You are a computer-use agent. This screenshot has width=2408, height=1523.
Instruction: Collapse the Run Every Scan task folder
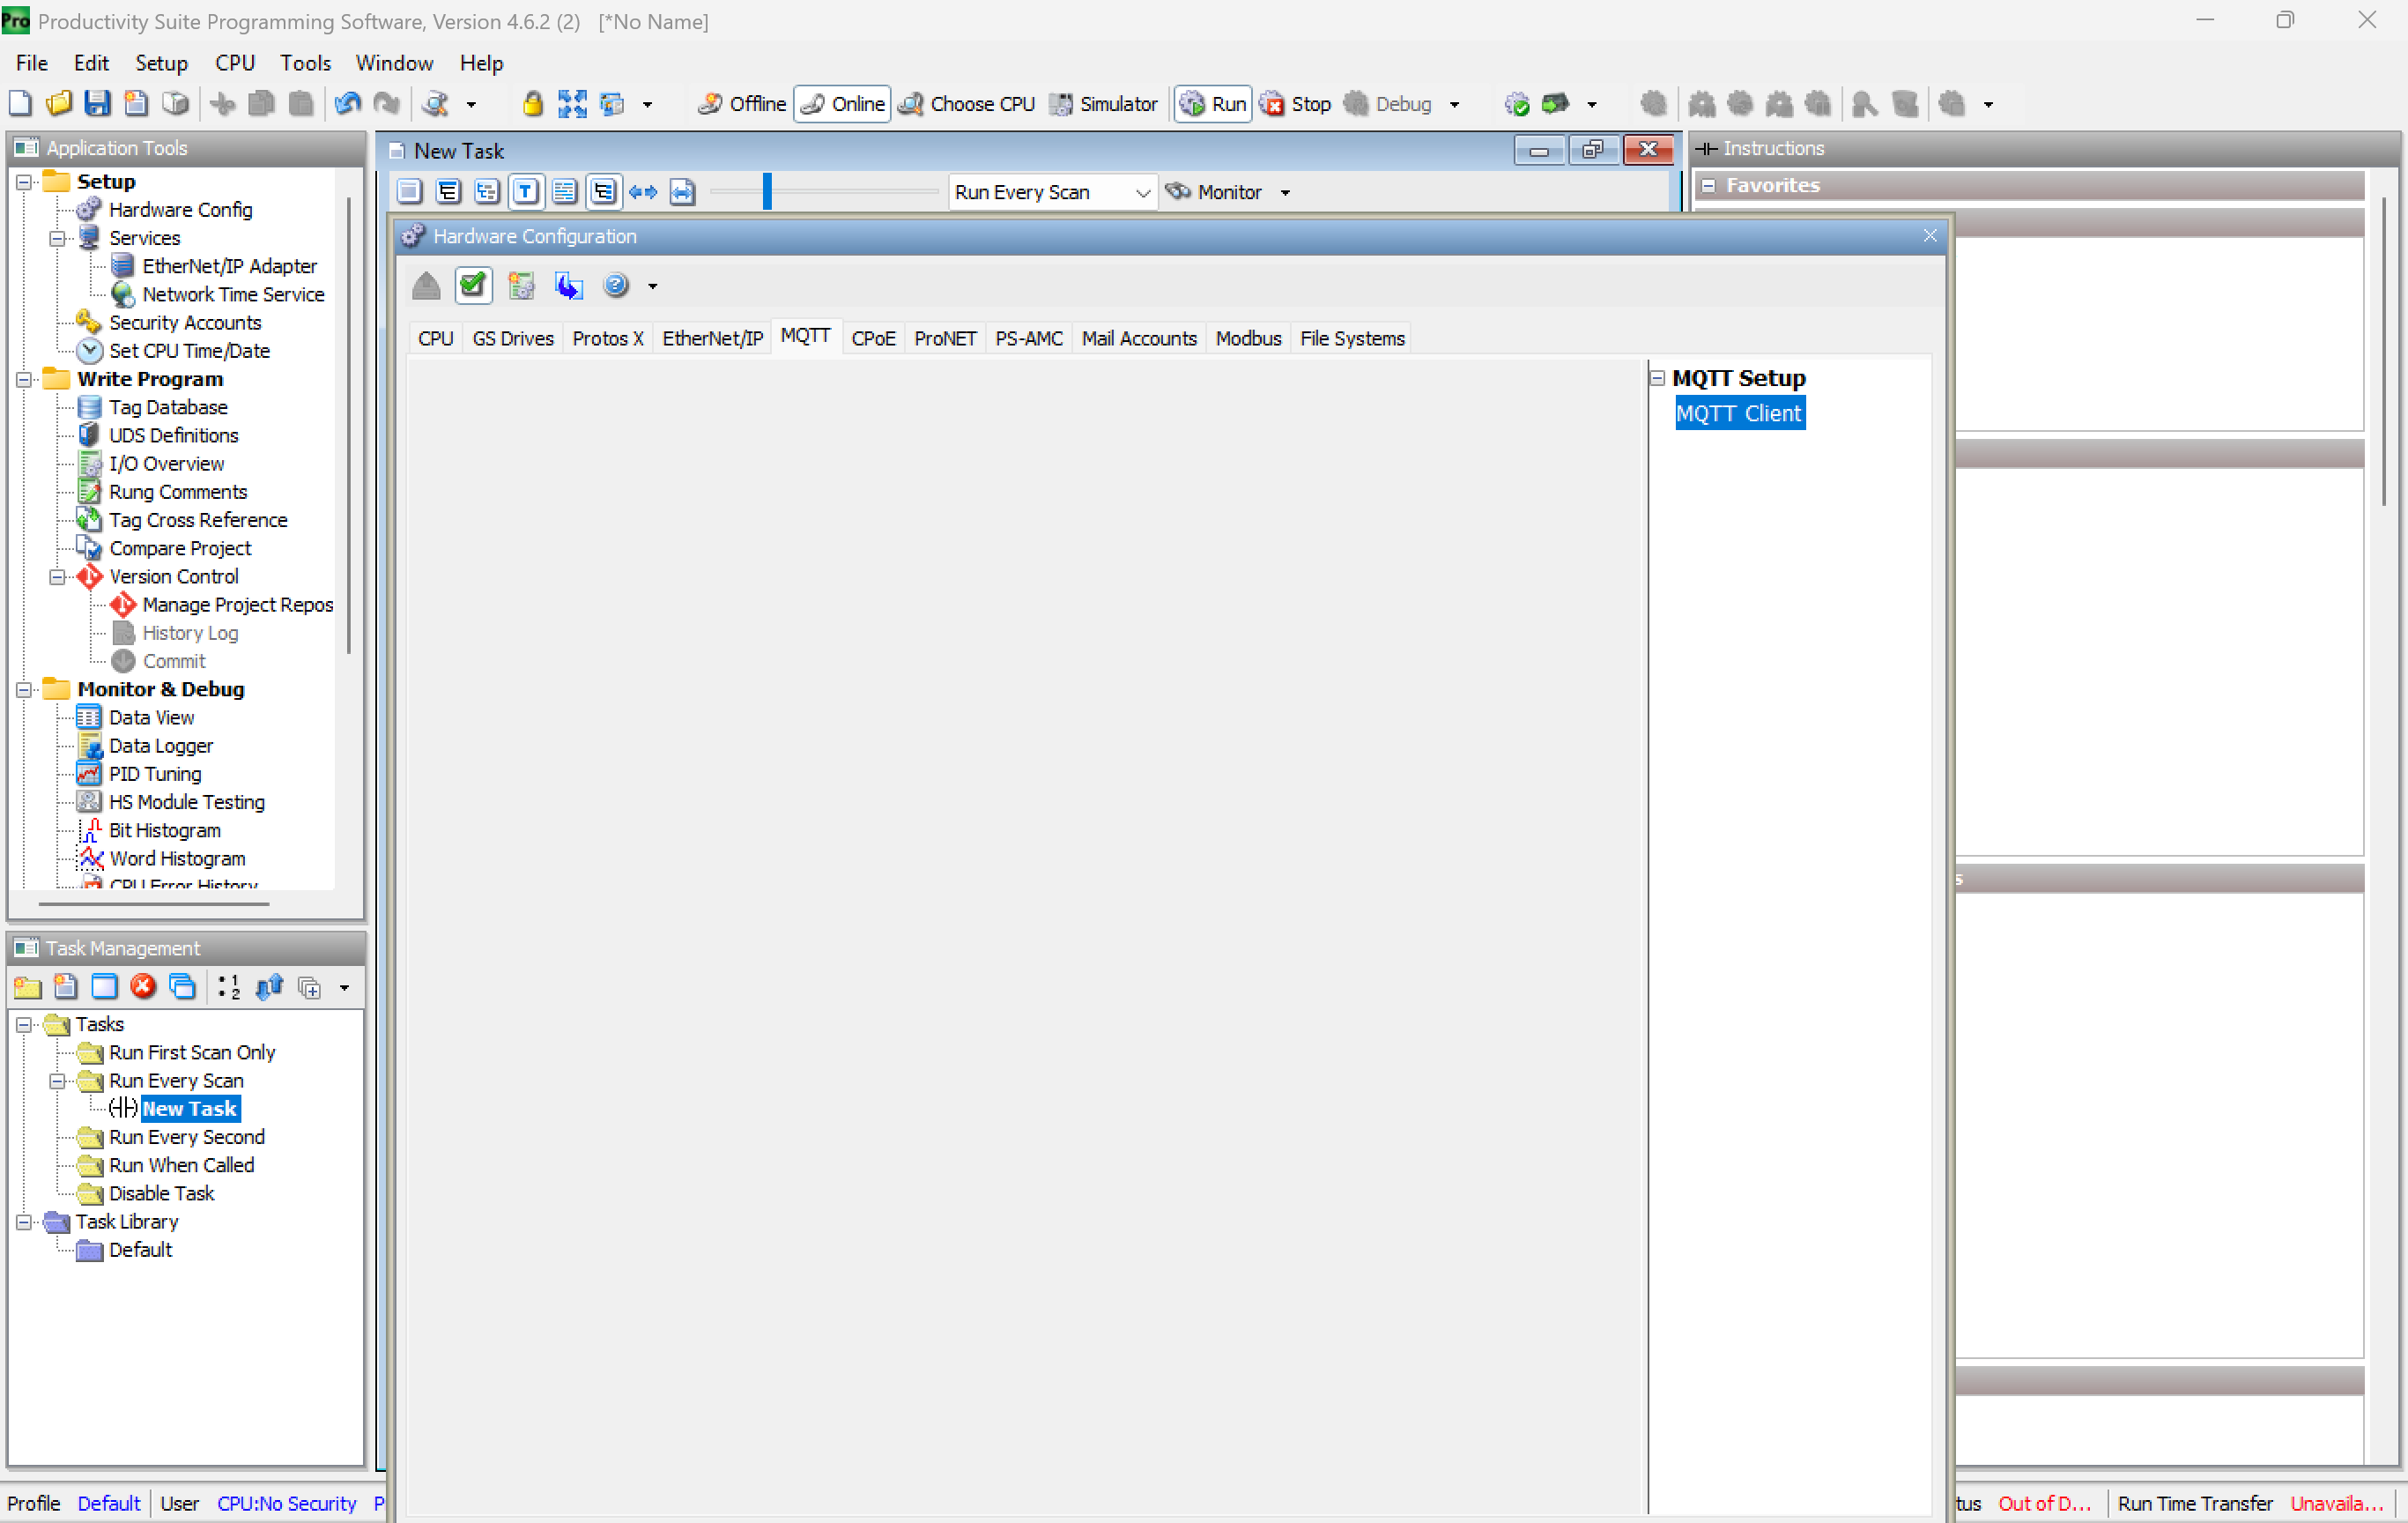tap(57, 1081)
